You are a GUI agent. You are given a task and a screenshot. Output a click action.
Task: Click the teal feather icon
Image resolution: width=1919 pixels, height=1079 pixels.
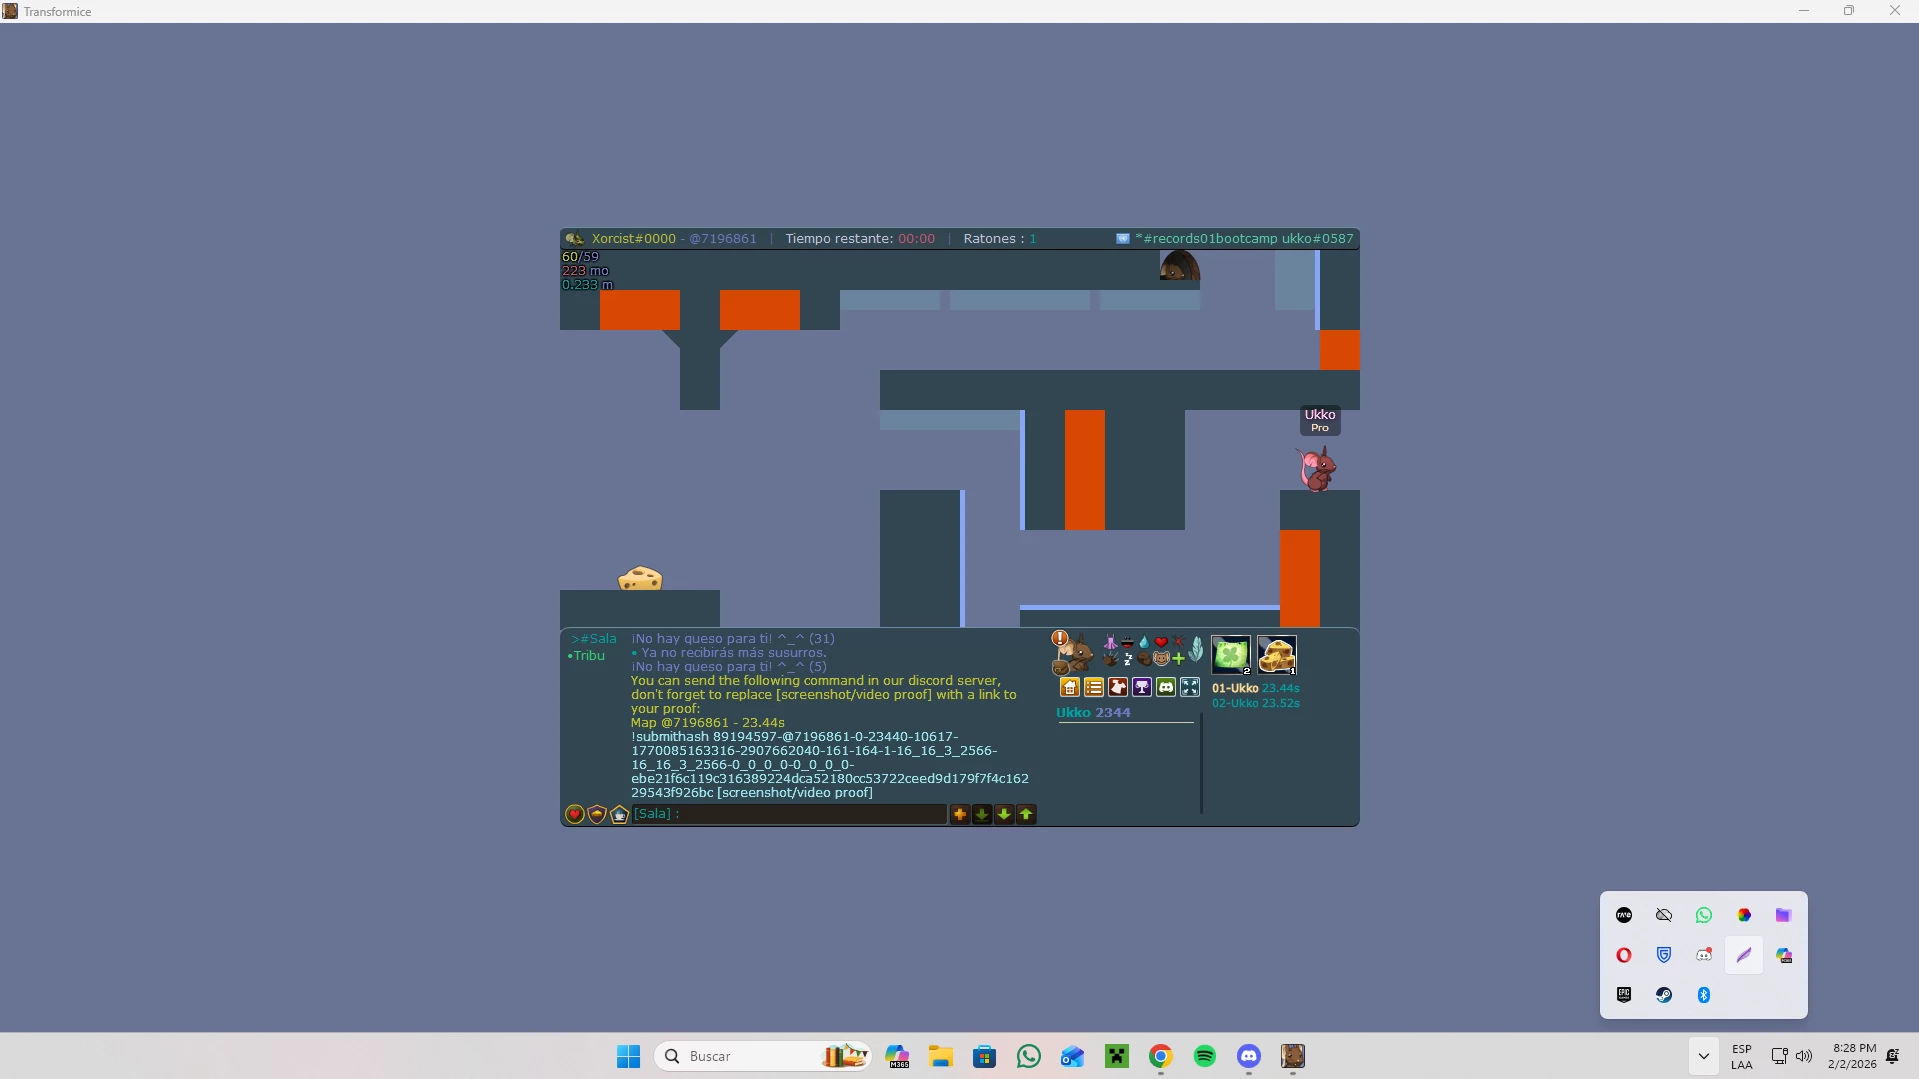tap(1196, 650)
